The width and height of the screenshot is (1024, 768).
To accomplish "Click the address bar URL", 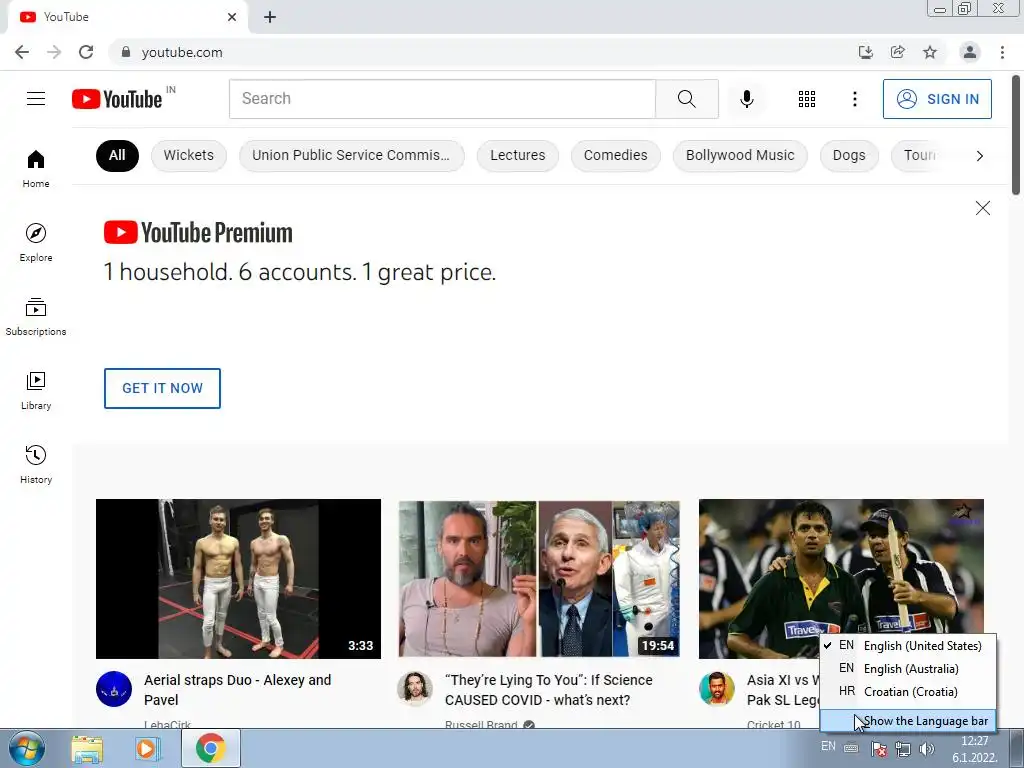I will [x=182, y=52].
